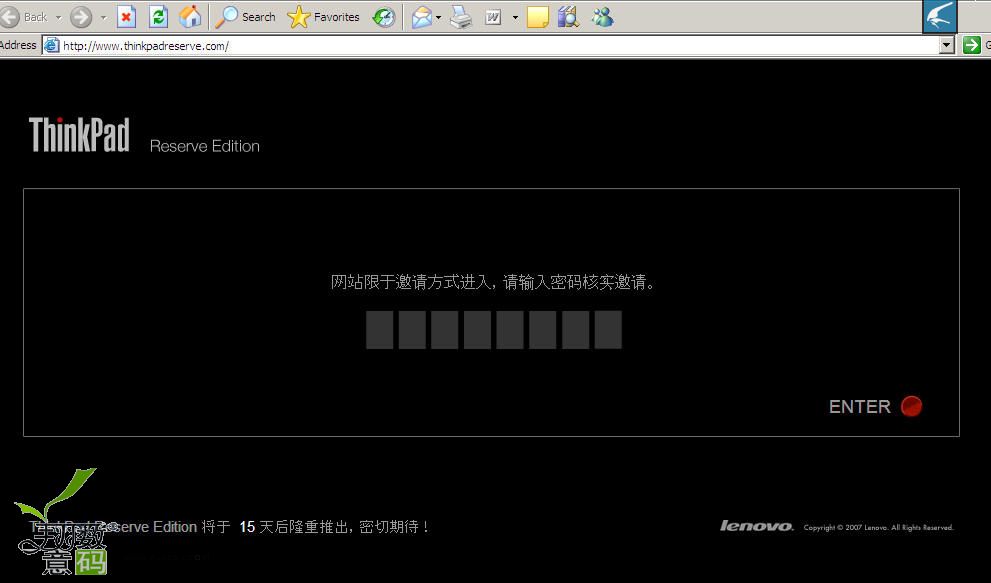Open the History clock icon
The width and height of the screenshot is (991, 583).
384,17
